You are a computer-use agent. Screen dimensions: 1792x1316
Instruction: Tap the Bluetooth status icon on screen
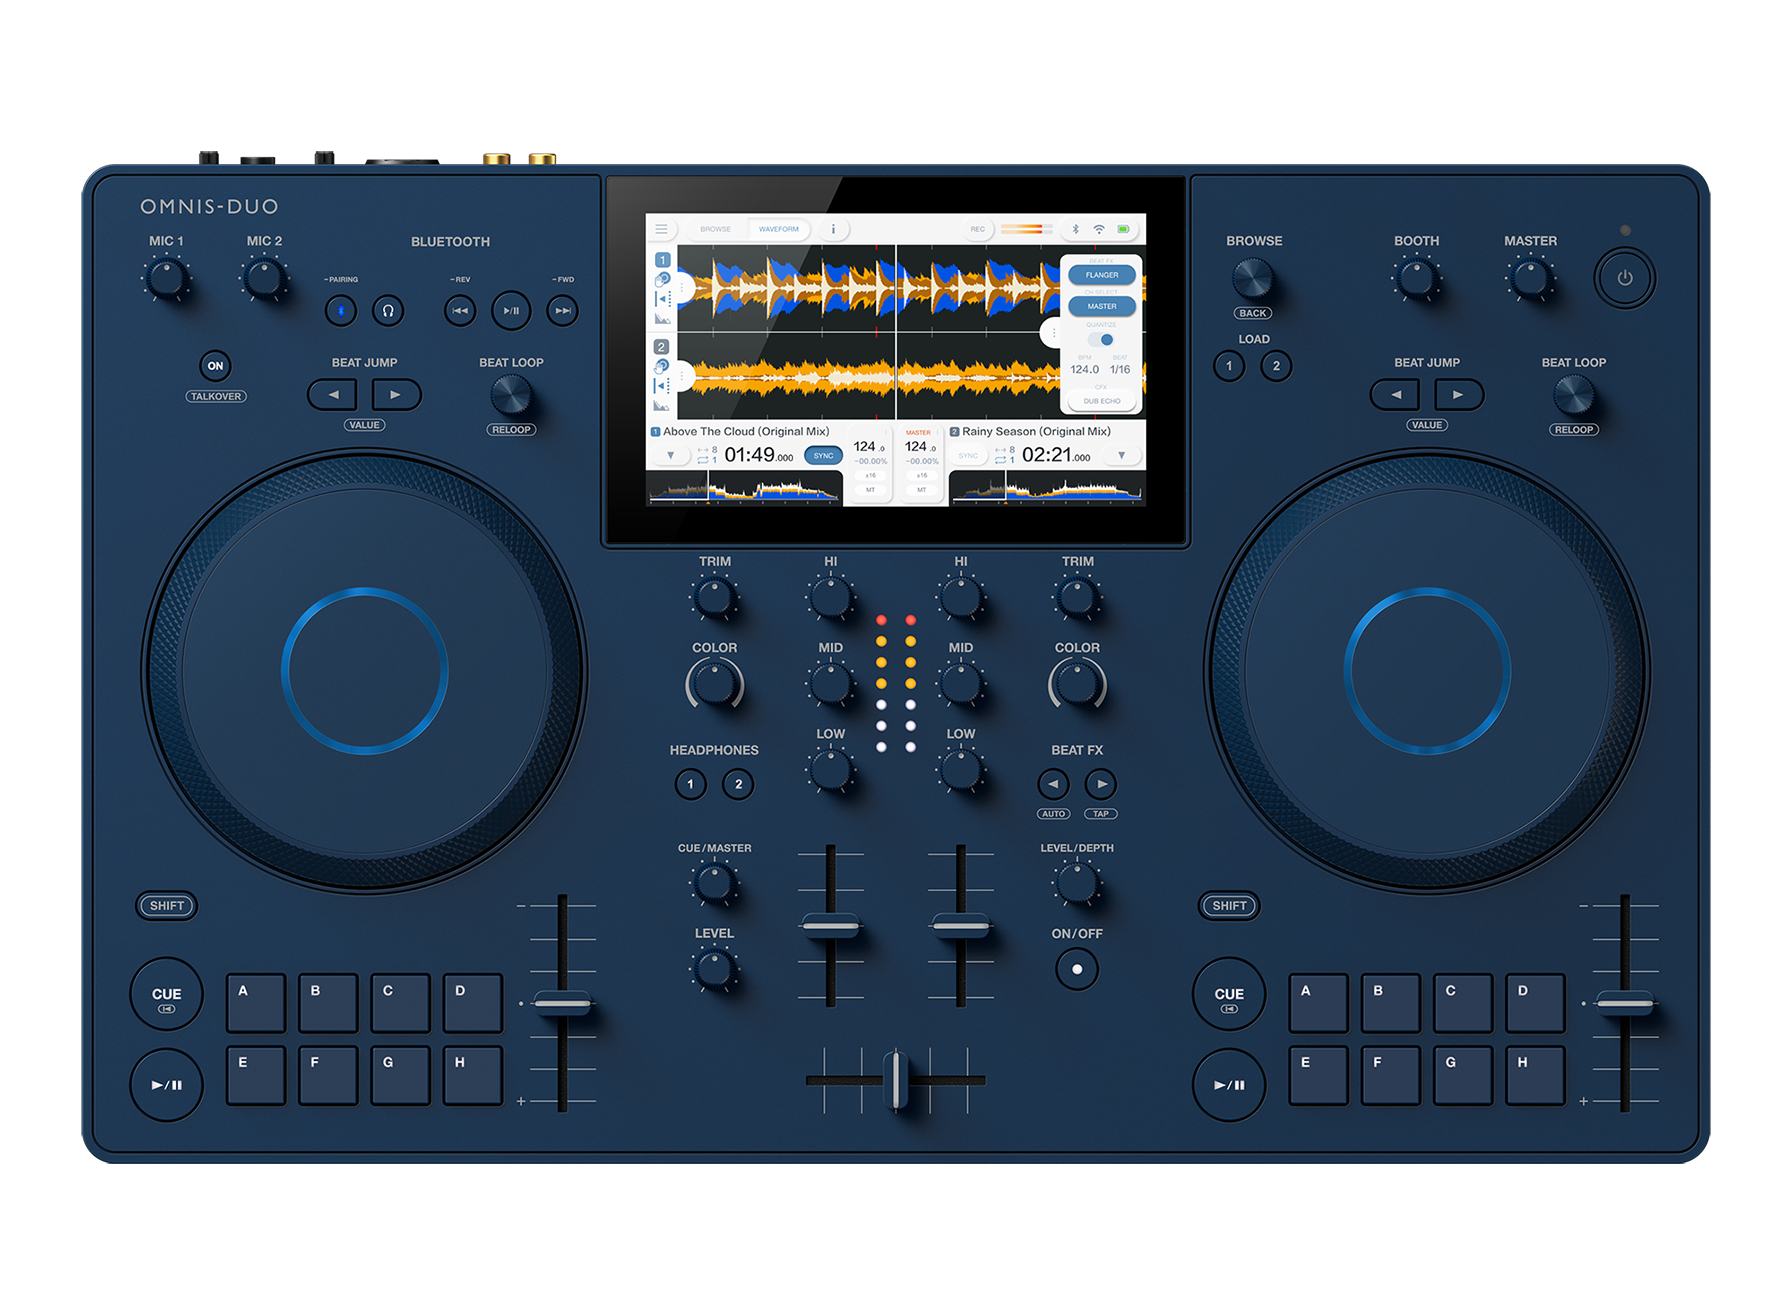(x=1076, y=229)
